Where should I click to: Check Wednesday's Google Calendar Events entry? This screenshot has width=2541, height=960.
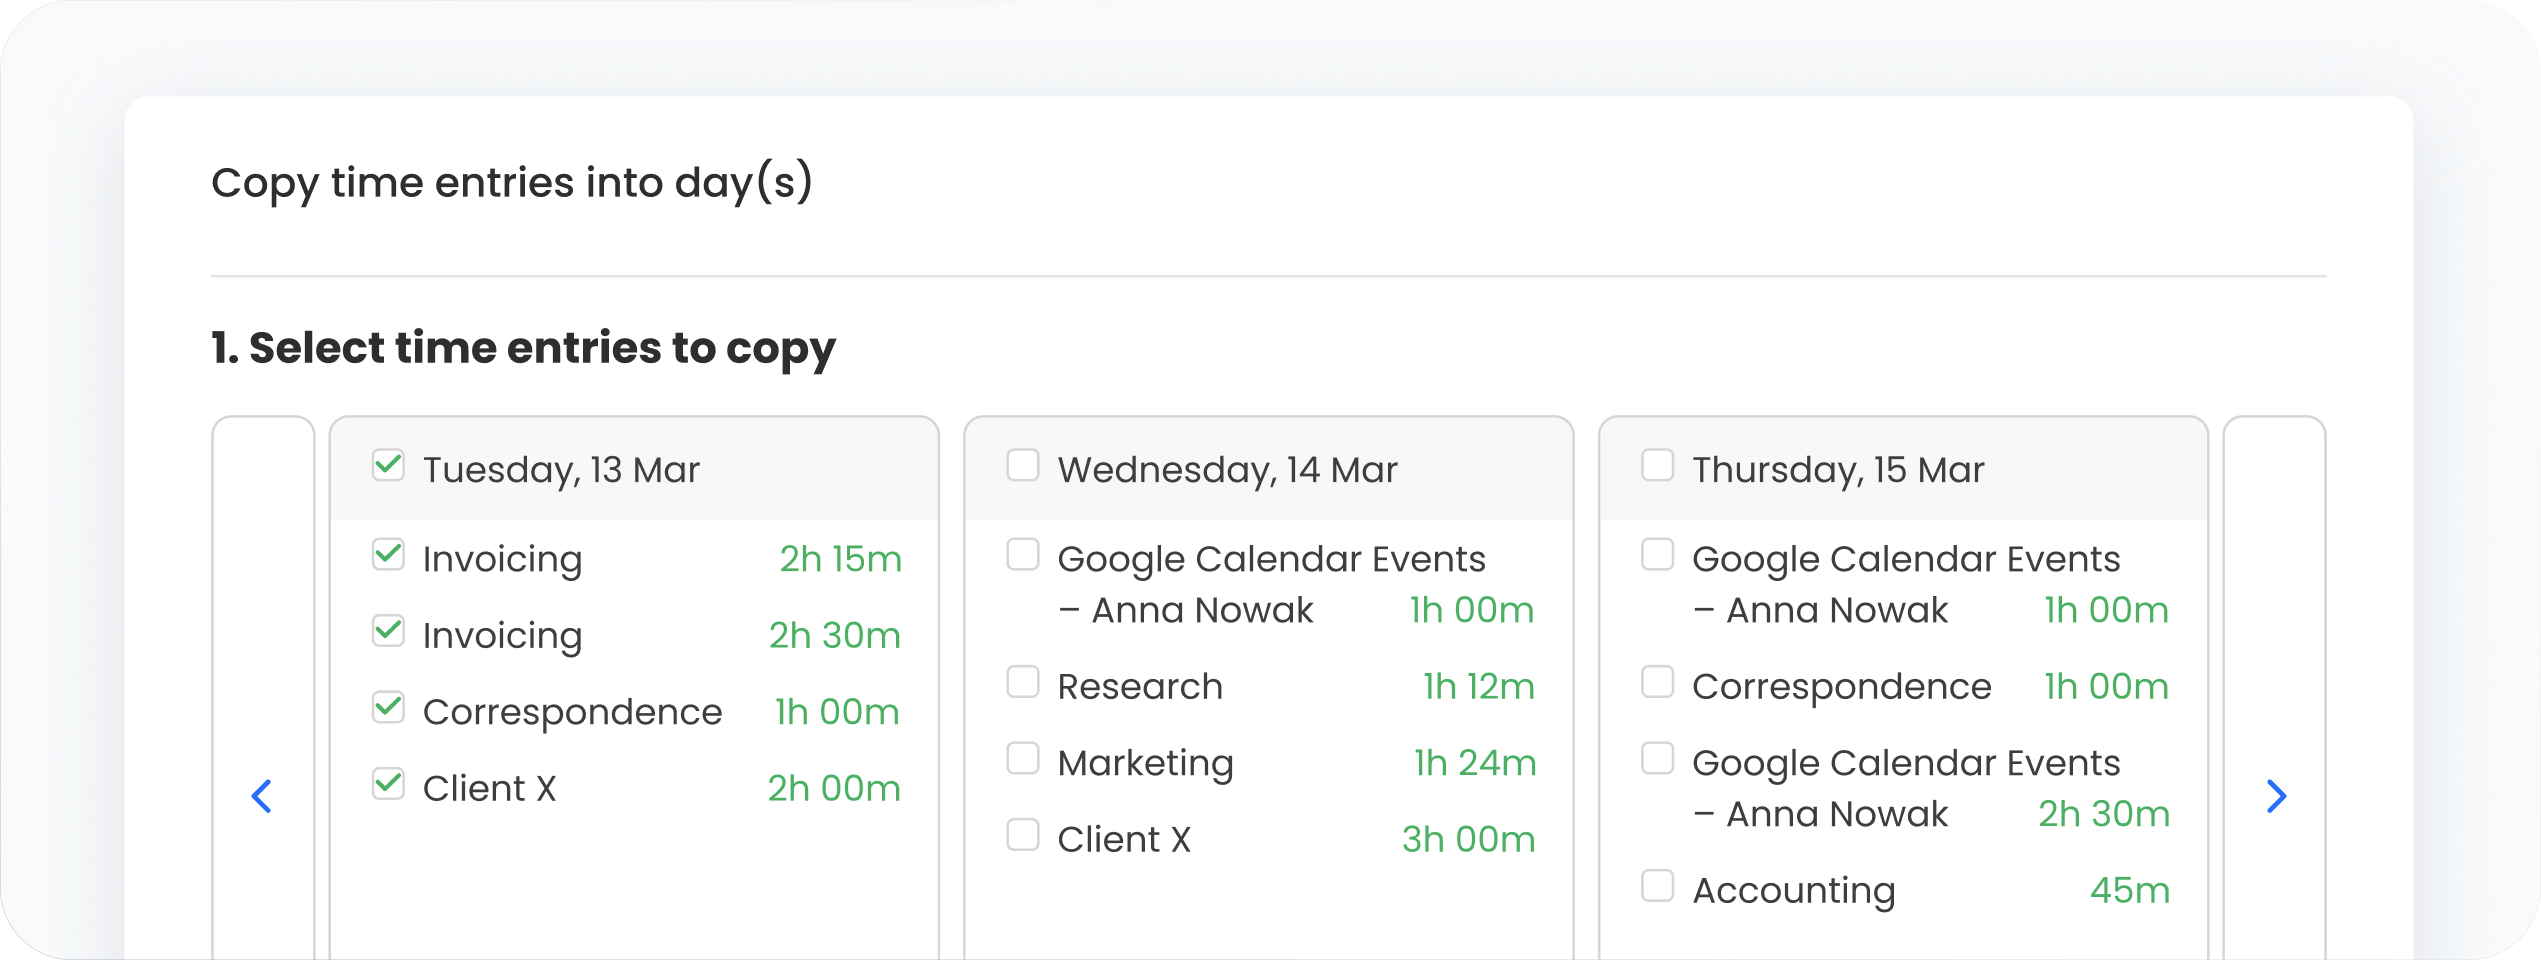1023,554
